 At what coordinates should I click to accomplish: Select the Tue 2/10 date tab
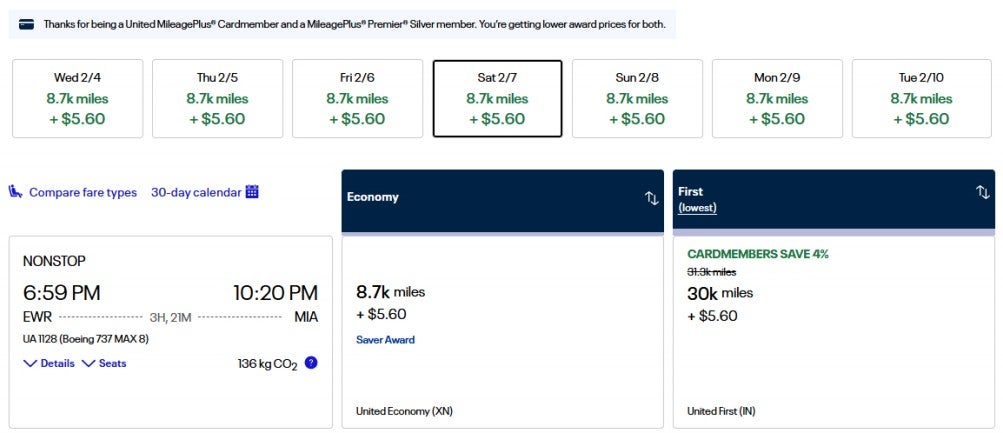pos(921,98)
